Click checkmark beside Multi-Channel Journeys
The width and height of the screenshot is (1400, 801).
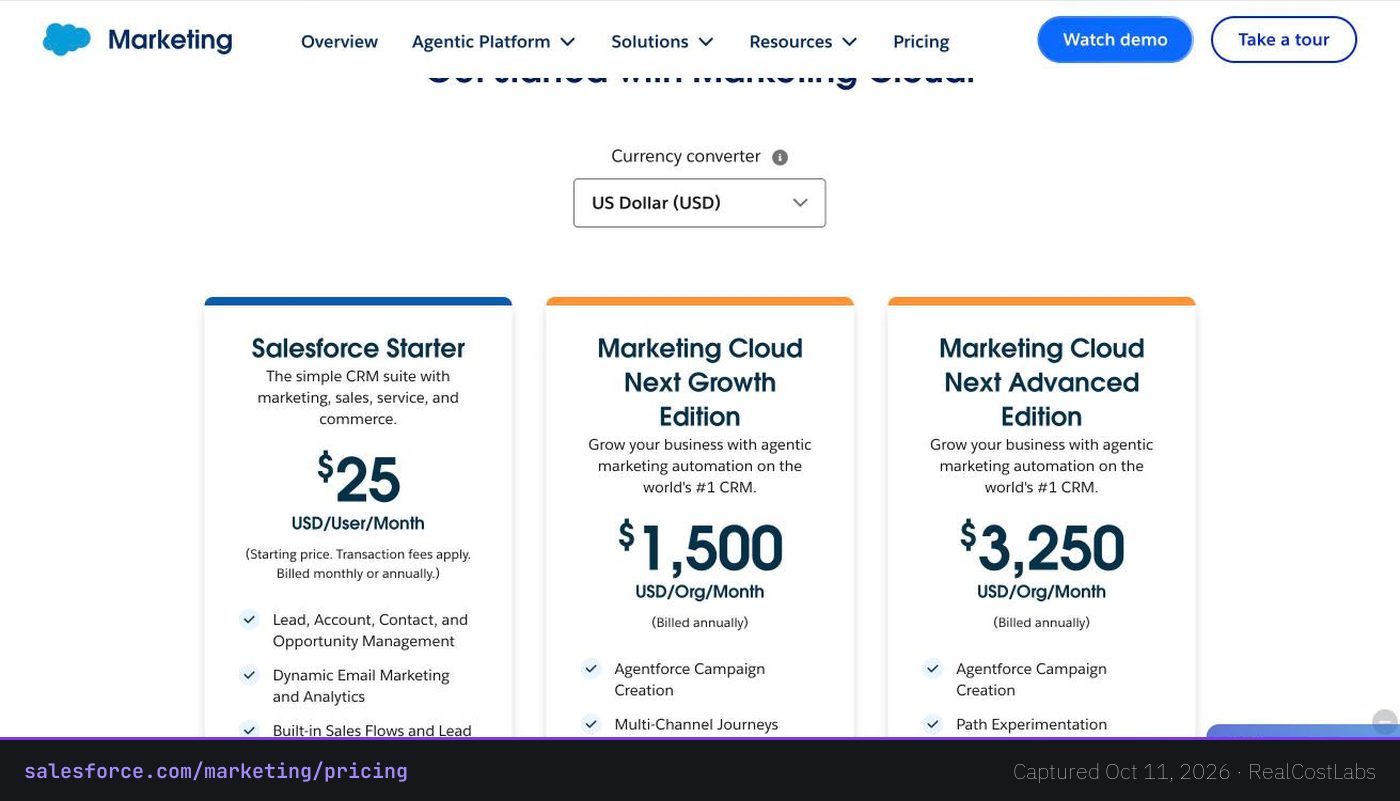[591, 724]
